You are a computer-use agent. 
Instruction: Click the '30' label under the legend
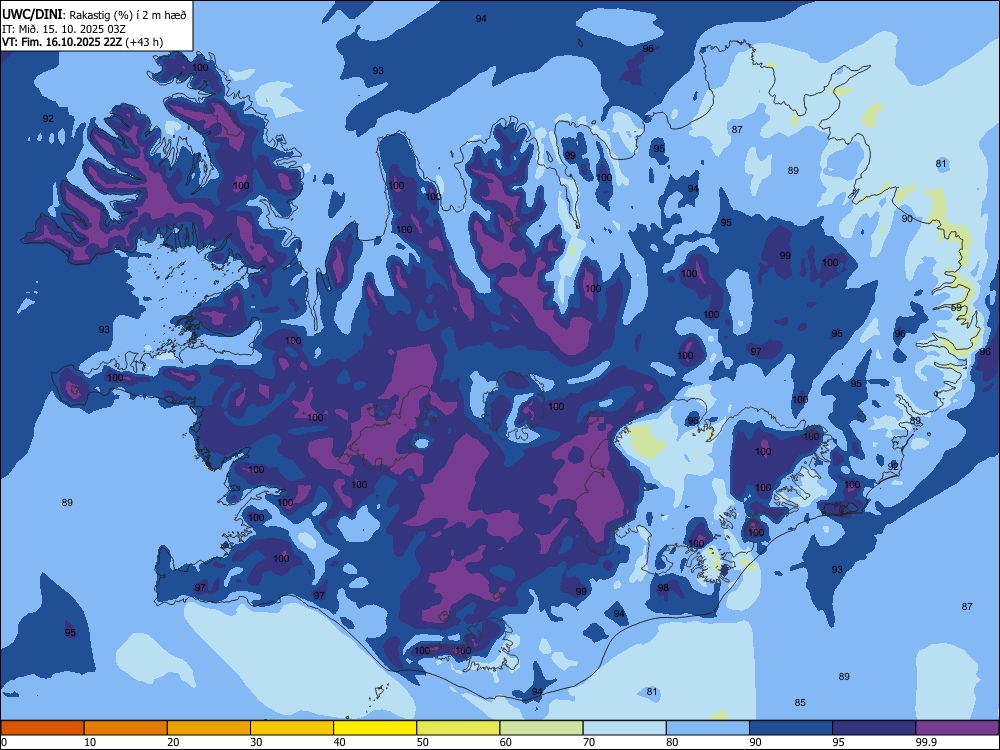tap(256, 742)
